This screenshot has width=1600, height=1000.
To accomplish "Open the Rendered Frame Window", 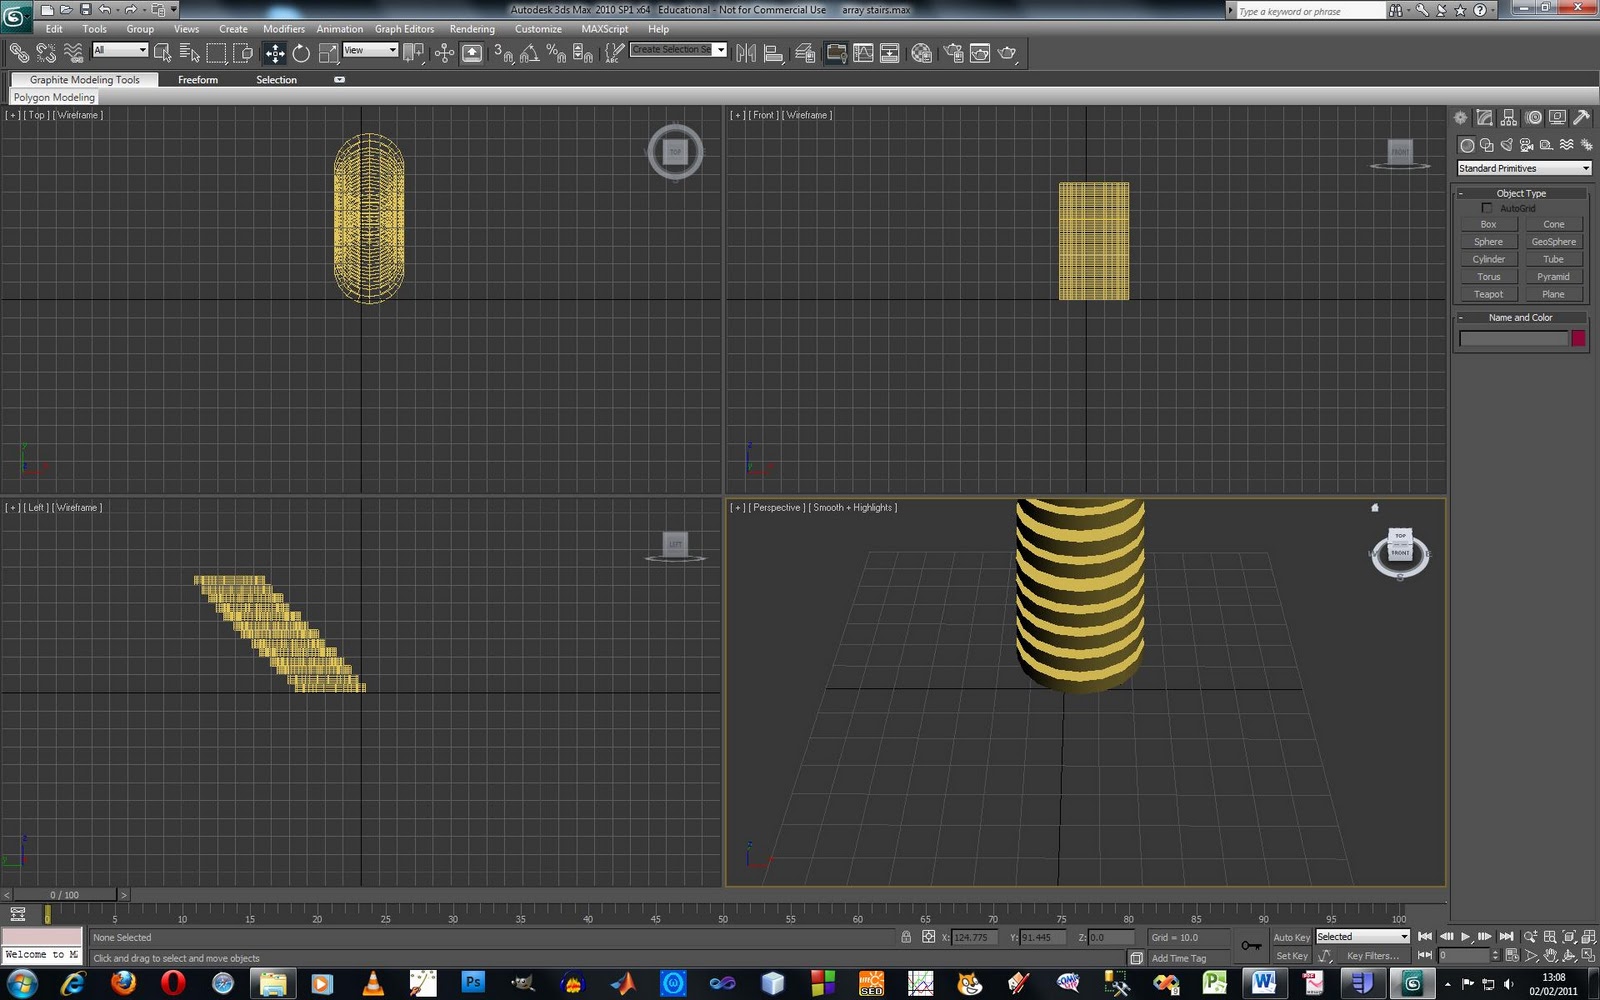I will (980, 53).
